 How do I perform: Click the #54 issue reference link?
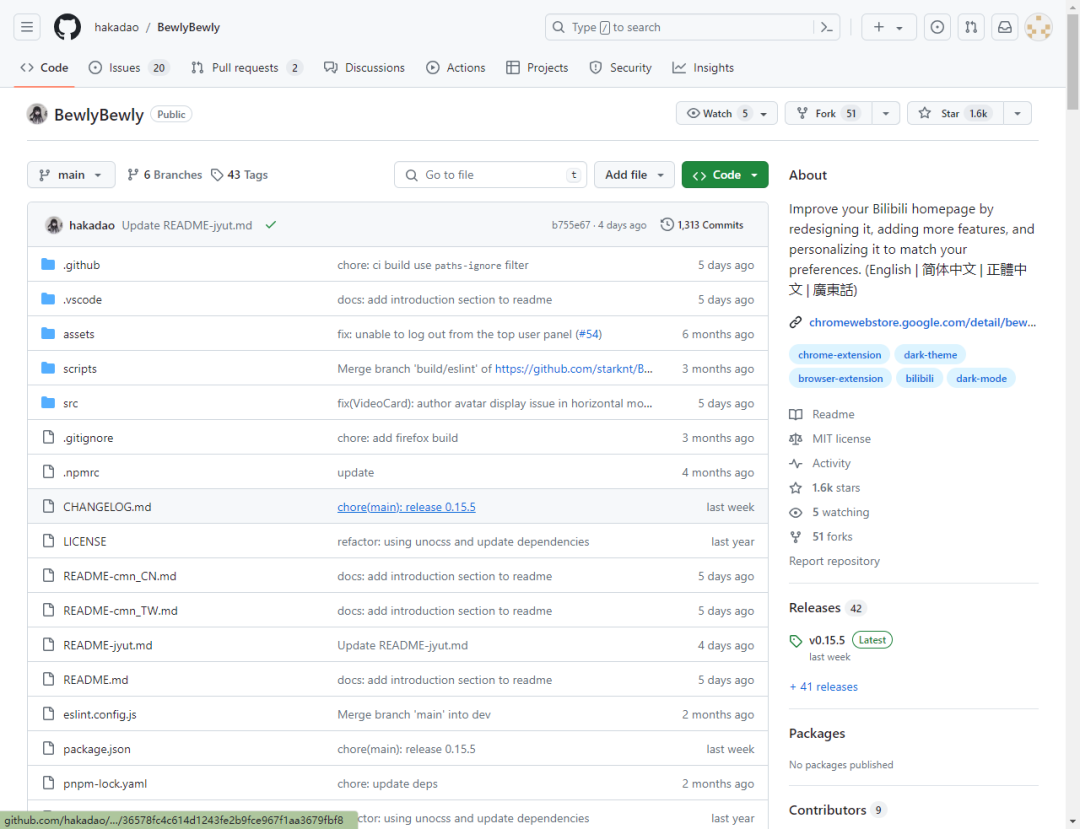pos(589,334)
